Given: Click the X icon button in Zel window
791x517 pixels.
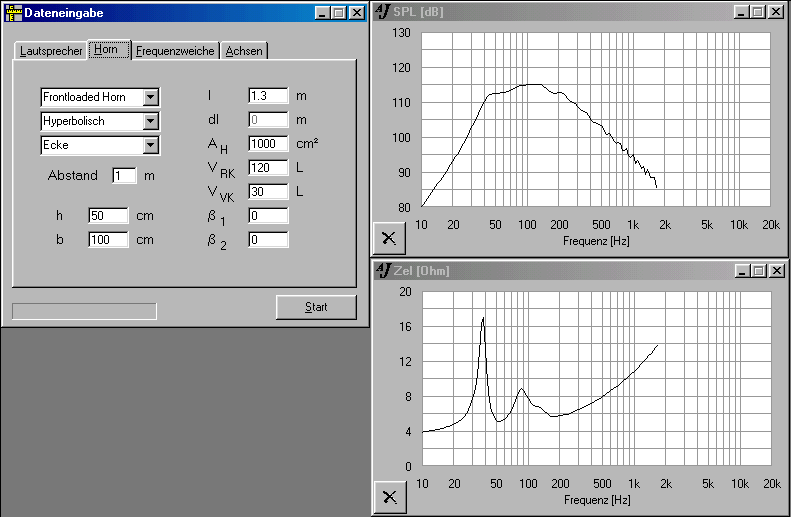Looking at the screenshot, I should pos(390,497).
